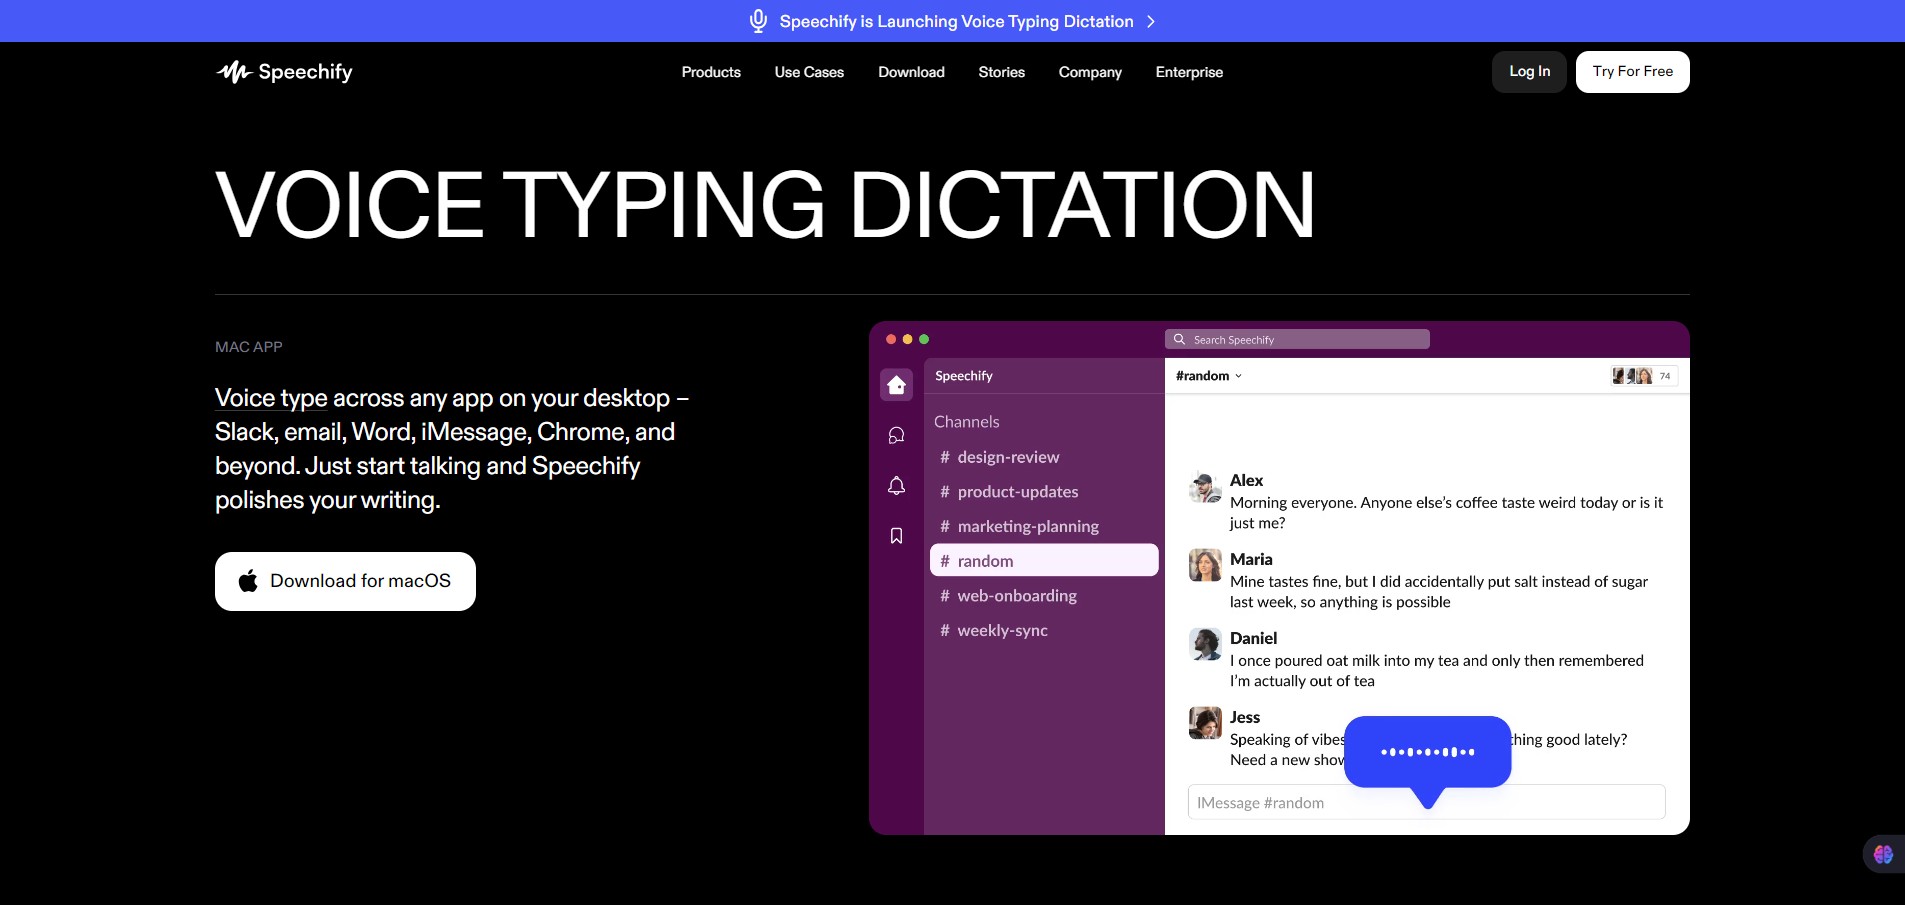1905x905 pixels.
Task: Click the name Alex in chat
Action: tap(1246, 480)
